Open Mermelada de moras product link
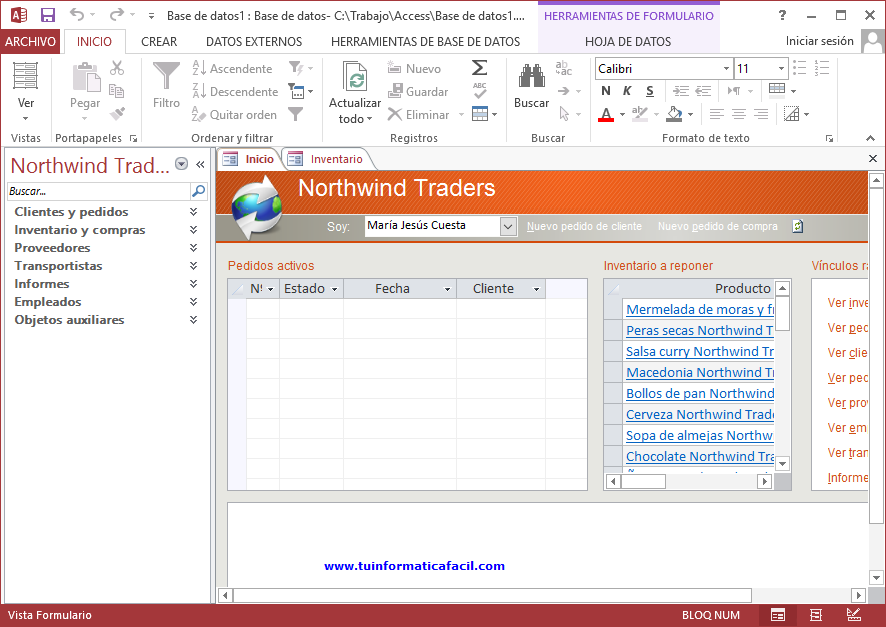This screenshot has height=627, width=886. tap(700, 310)
